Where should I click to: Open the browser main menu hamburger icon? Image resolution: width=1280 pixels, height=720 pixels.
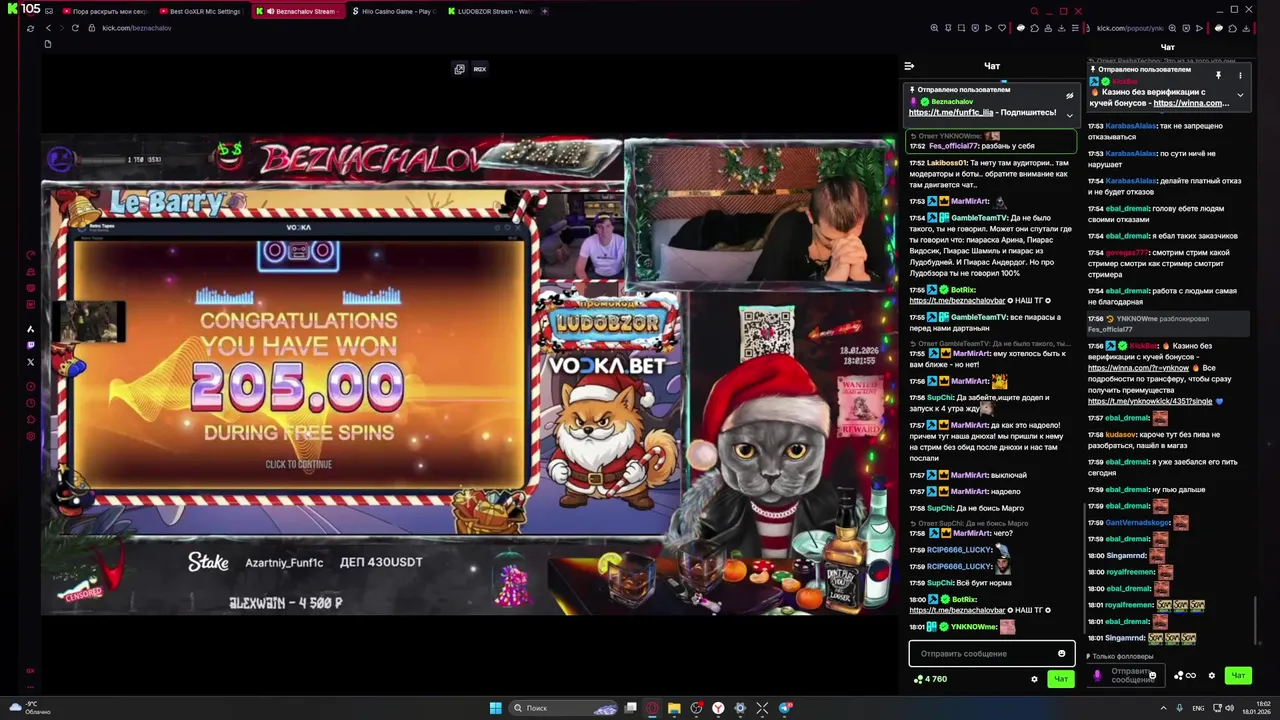(1074, 28)
